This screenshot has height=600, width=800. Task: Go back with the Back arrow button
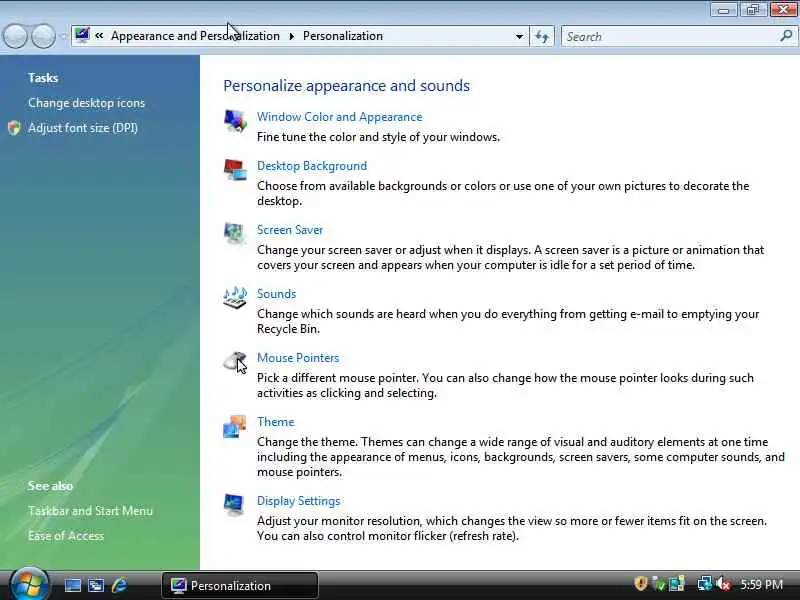[x=15, y=36]
